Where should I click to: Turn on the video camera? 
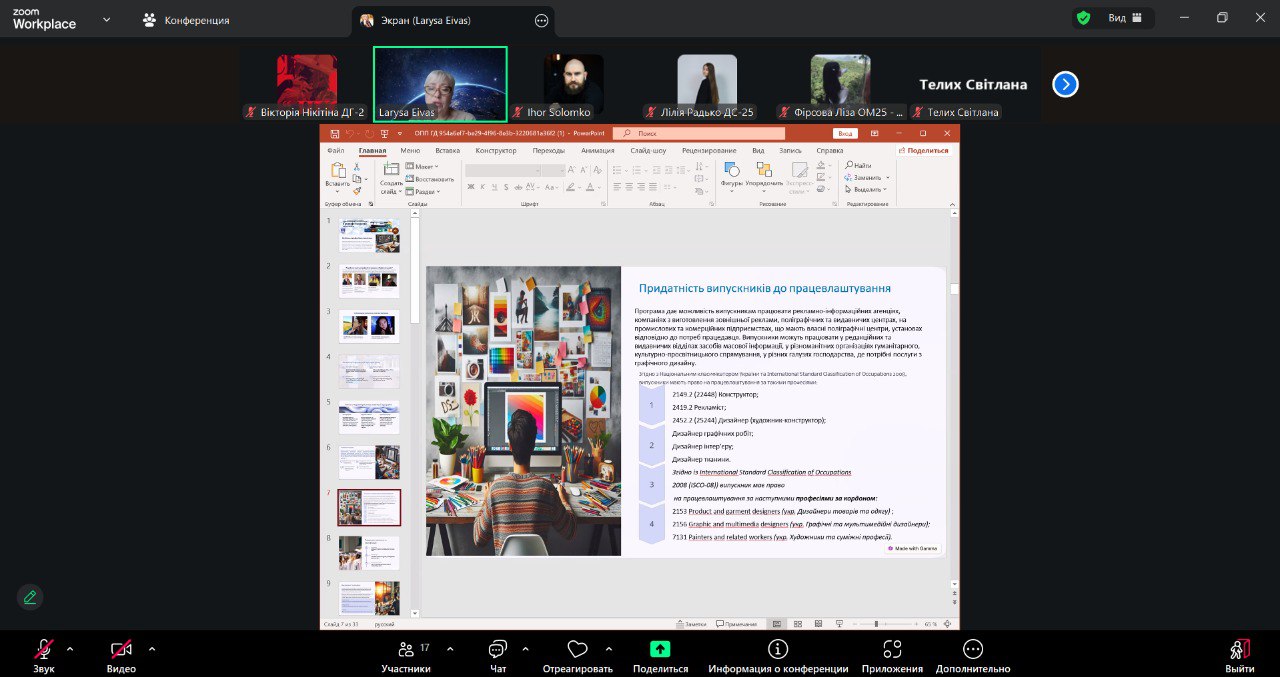121,649
